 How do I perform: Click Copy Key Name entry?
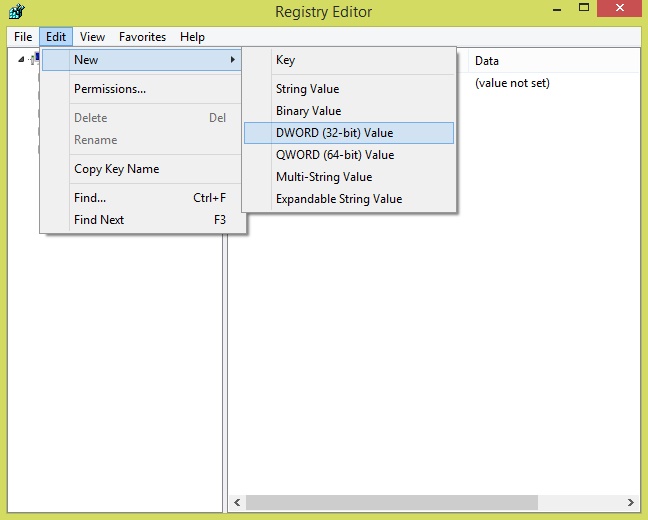click(142, 169)
